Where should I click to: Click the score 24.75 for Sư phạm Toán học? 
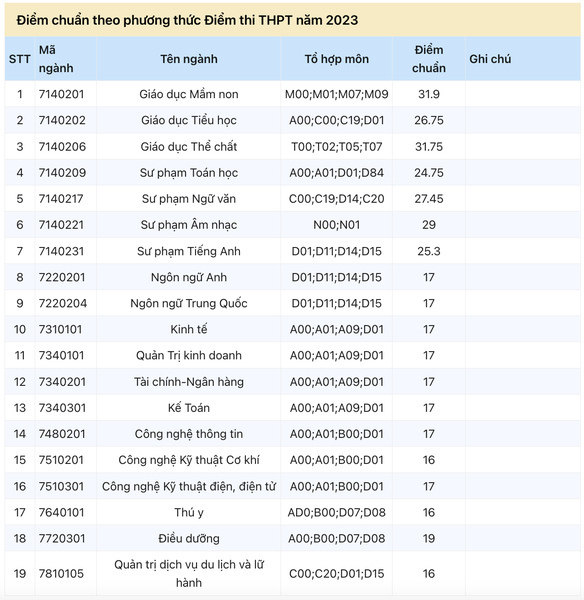click(x=429, y=173)
